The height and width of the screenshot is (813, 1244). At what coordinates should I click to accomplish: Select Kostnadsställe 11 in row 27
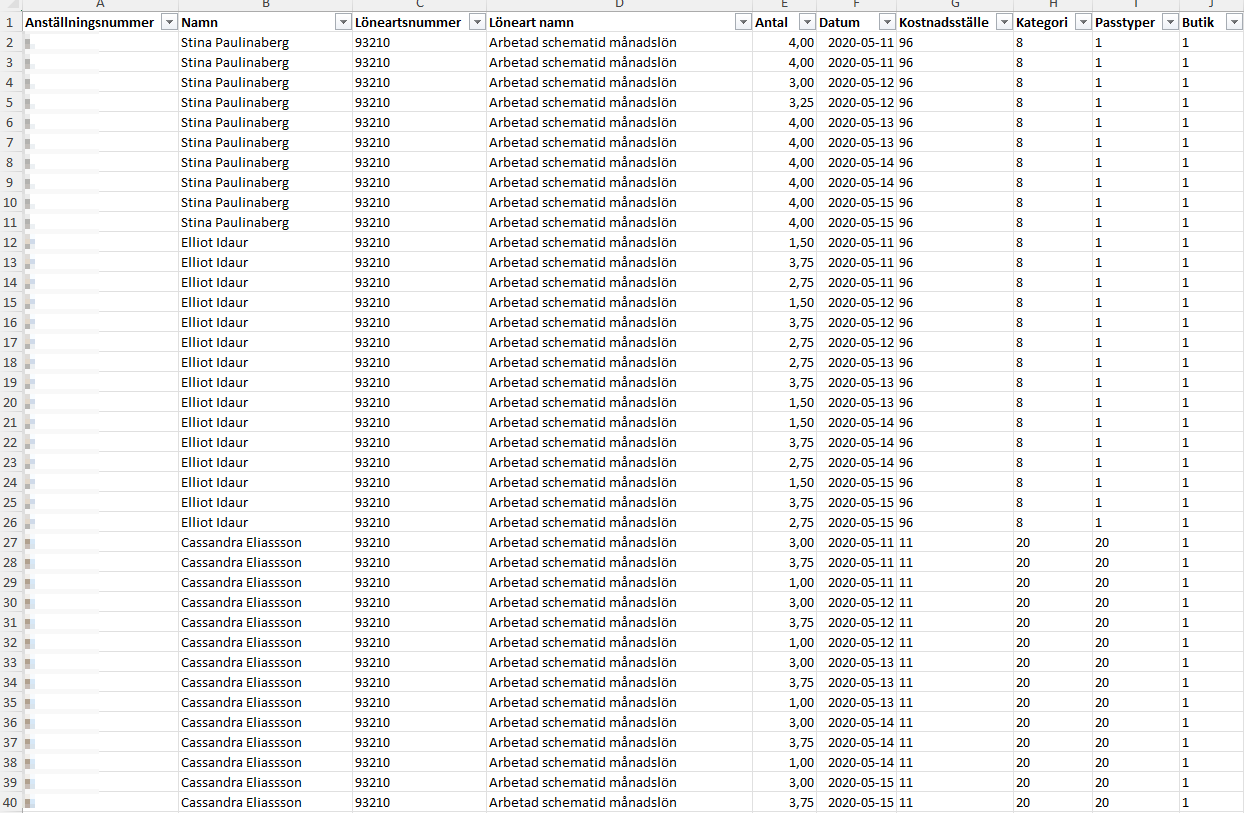955,542
